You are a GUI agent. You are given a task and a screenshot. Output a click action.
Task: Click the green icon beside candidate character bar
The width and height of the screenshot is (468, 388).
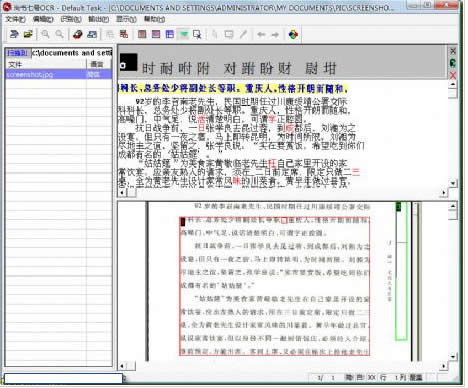click(x=453, y=63)
